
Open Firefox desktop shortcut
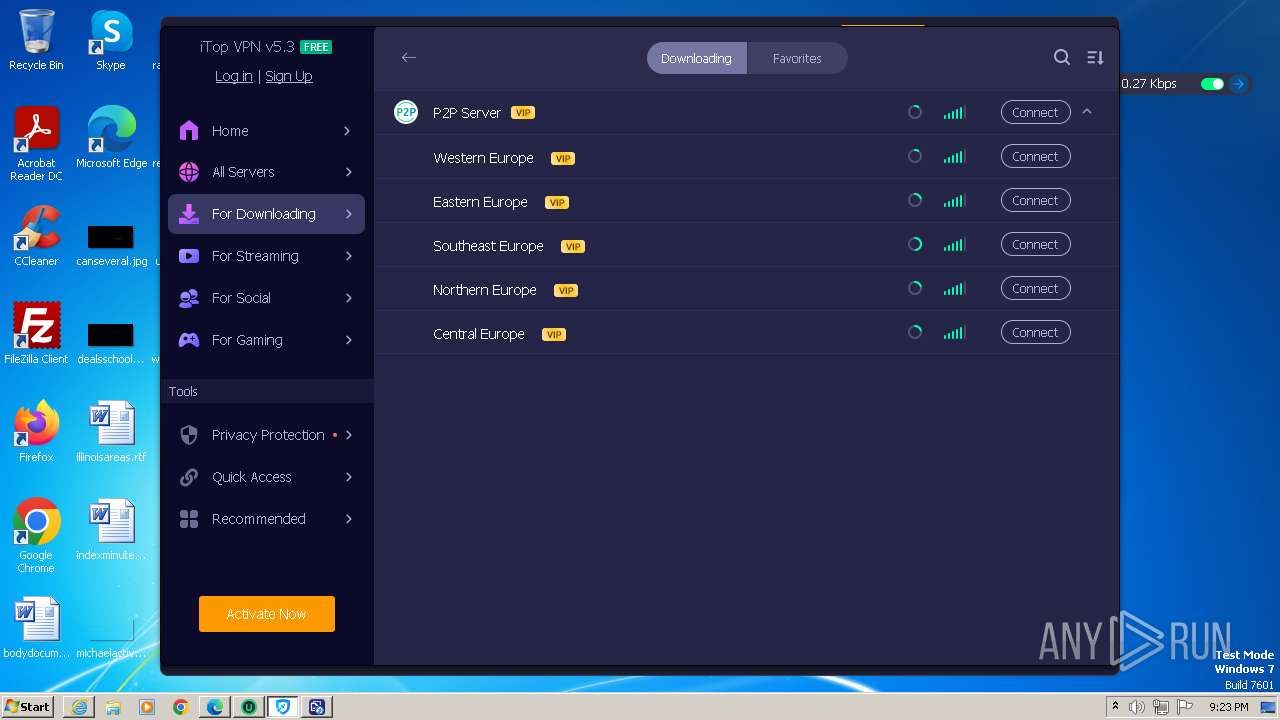(x=36, y=431)
